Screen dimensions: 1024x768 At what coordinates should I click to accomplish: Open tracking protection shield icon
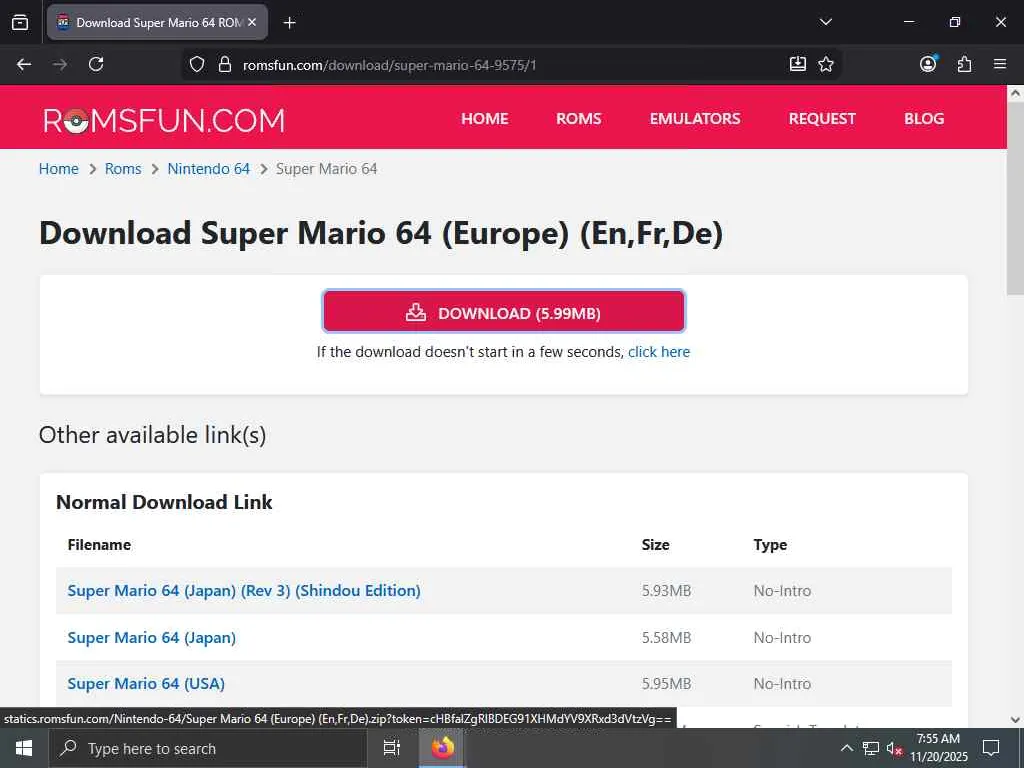click(x=197, y=64)
